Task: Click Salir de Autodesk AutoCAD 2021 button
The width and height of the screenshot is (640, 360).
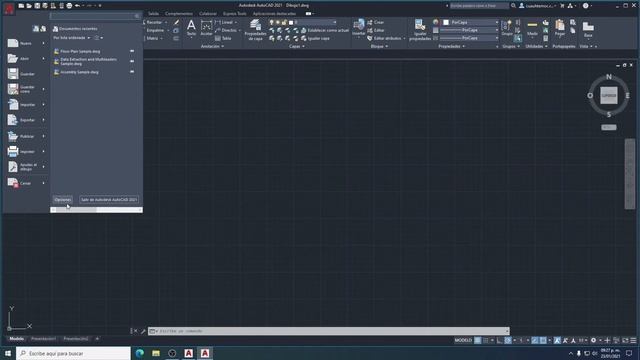Action: click(x=109, y=200)
